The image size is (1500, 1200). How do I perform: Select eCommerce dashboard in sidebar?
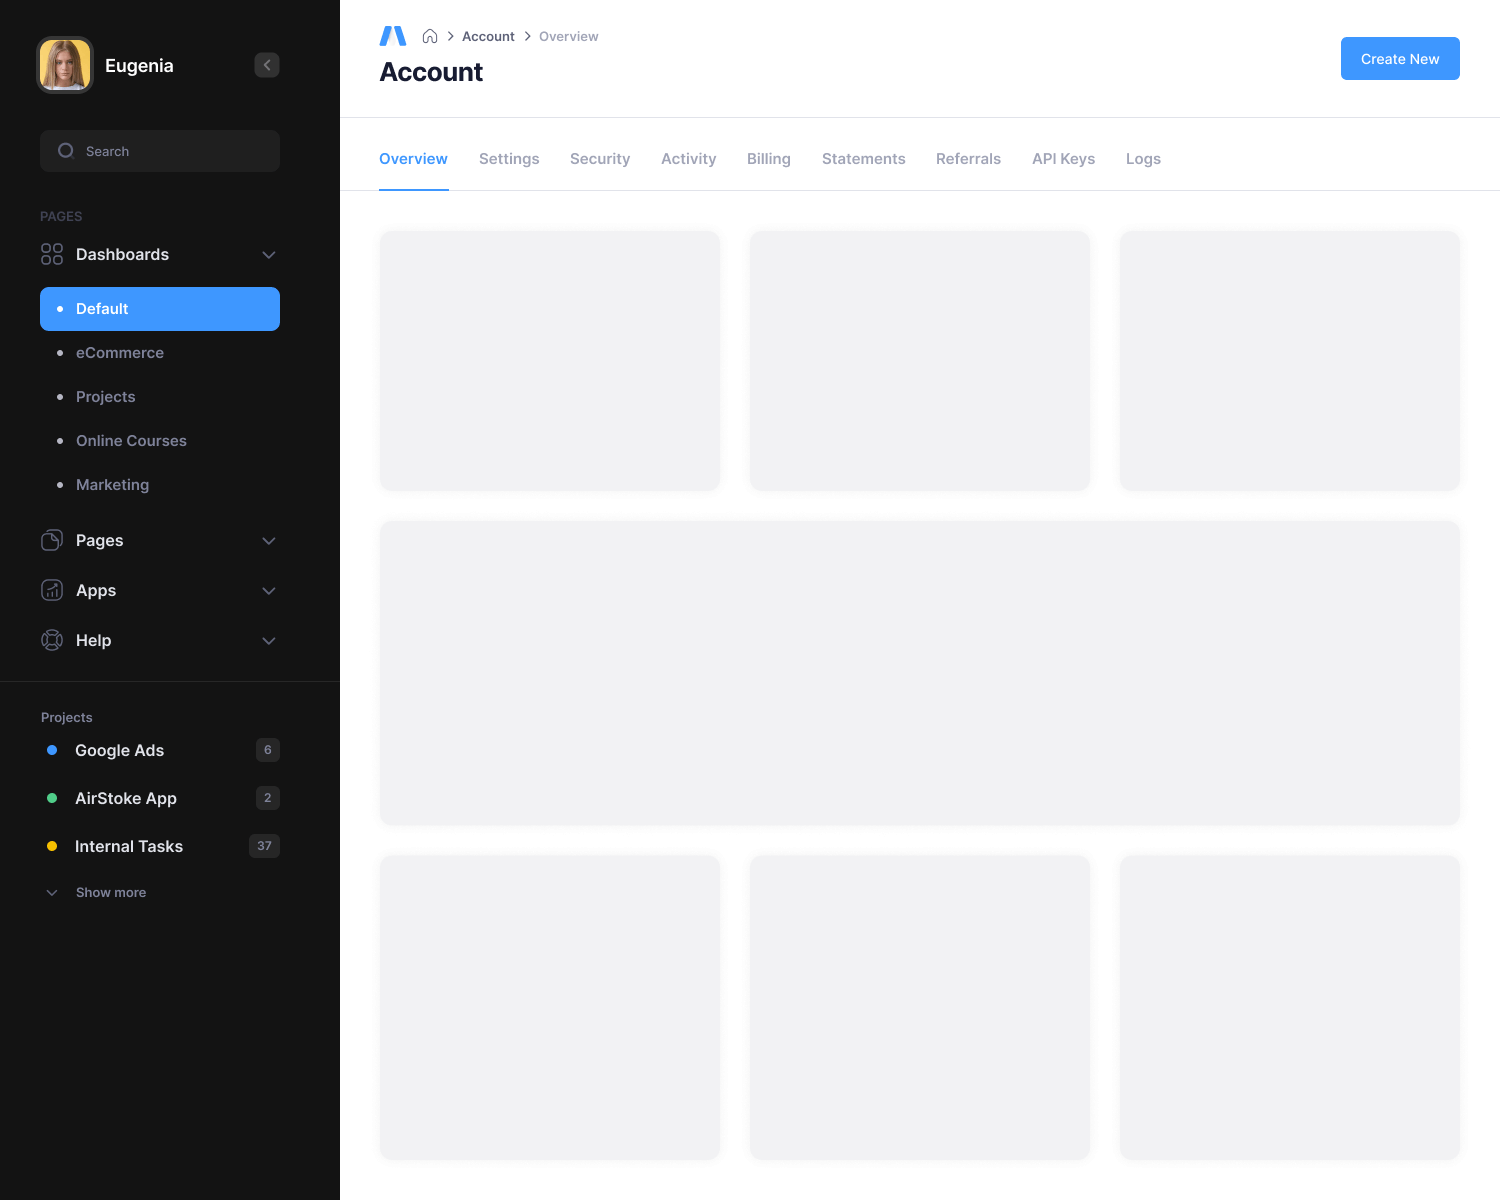pos(120,353)
